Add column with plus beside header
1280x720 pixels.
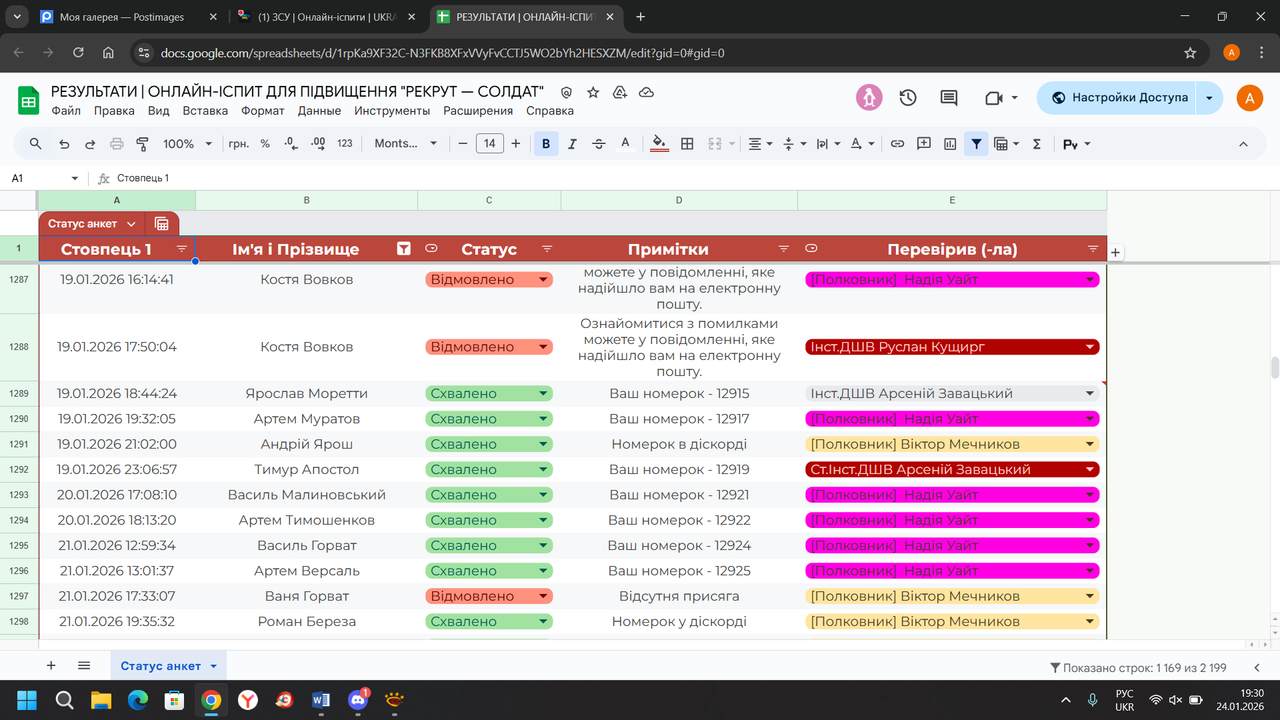tap(1116, 253)
